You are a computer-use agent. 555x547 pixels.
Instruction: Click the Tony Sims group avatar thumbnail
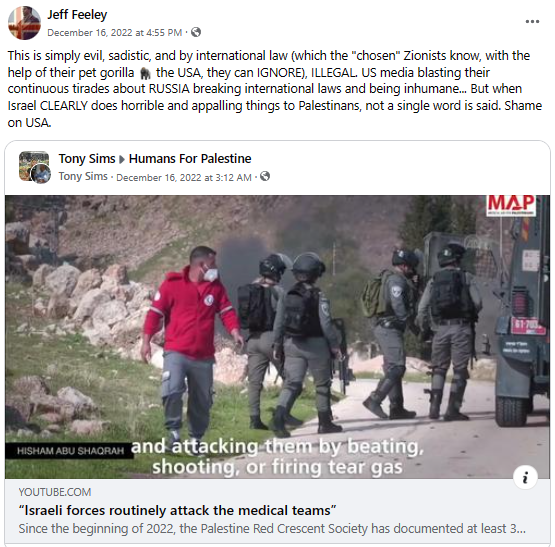pyautogui.click(x=34, y=167)
